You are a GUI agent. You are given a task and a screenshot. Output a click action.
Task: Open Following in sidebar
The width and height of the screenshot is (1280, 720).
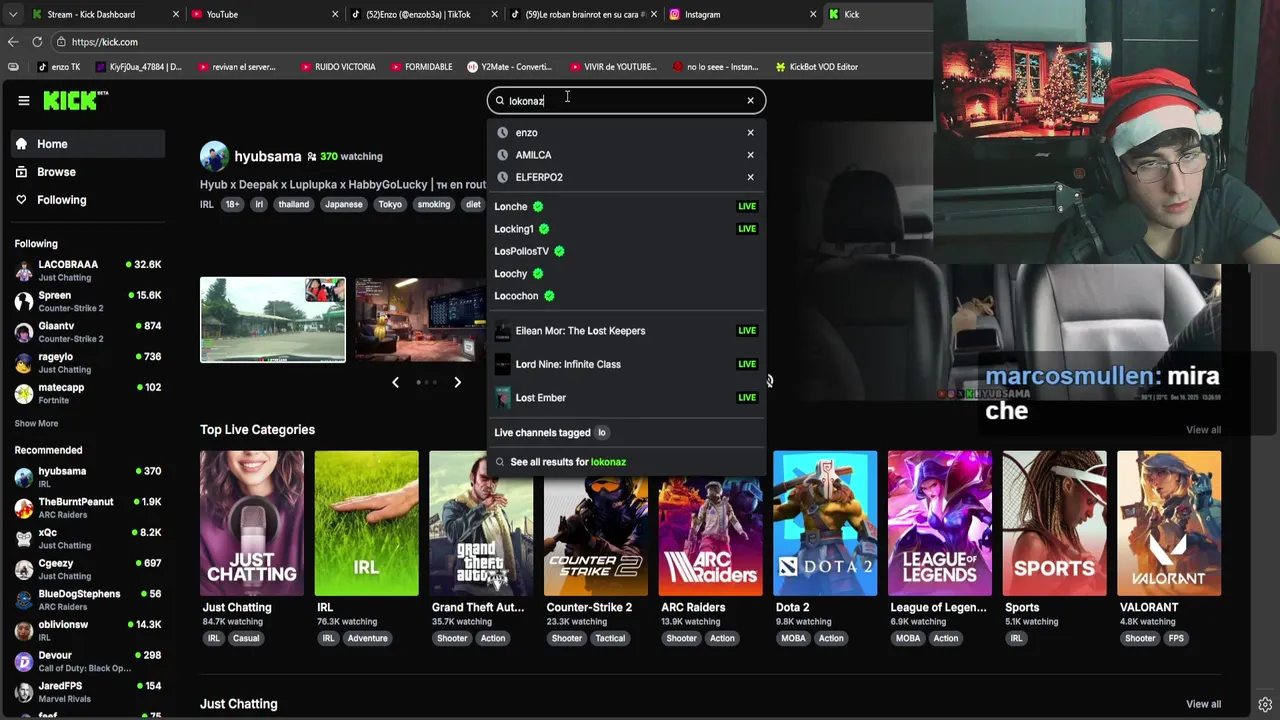pos(89,200)
